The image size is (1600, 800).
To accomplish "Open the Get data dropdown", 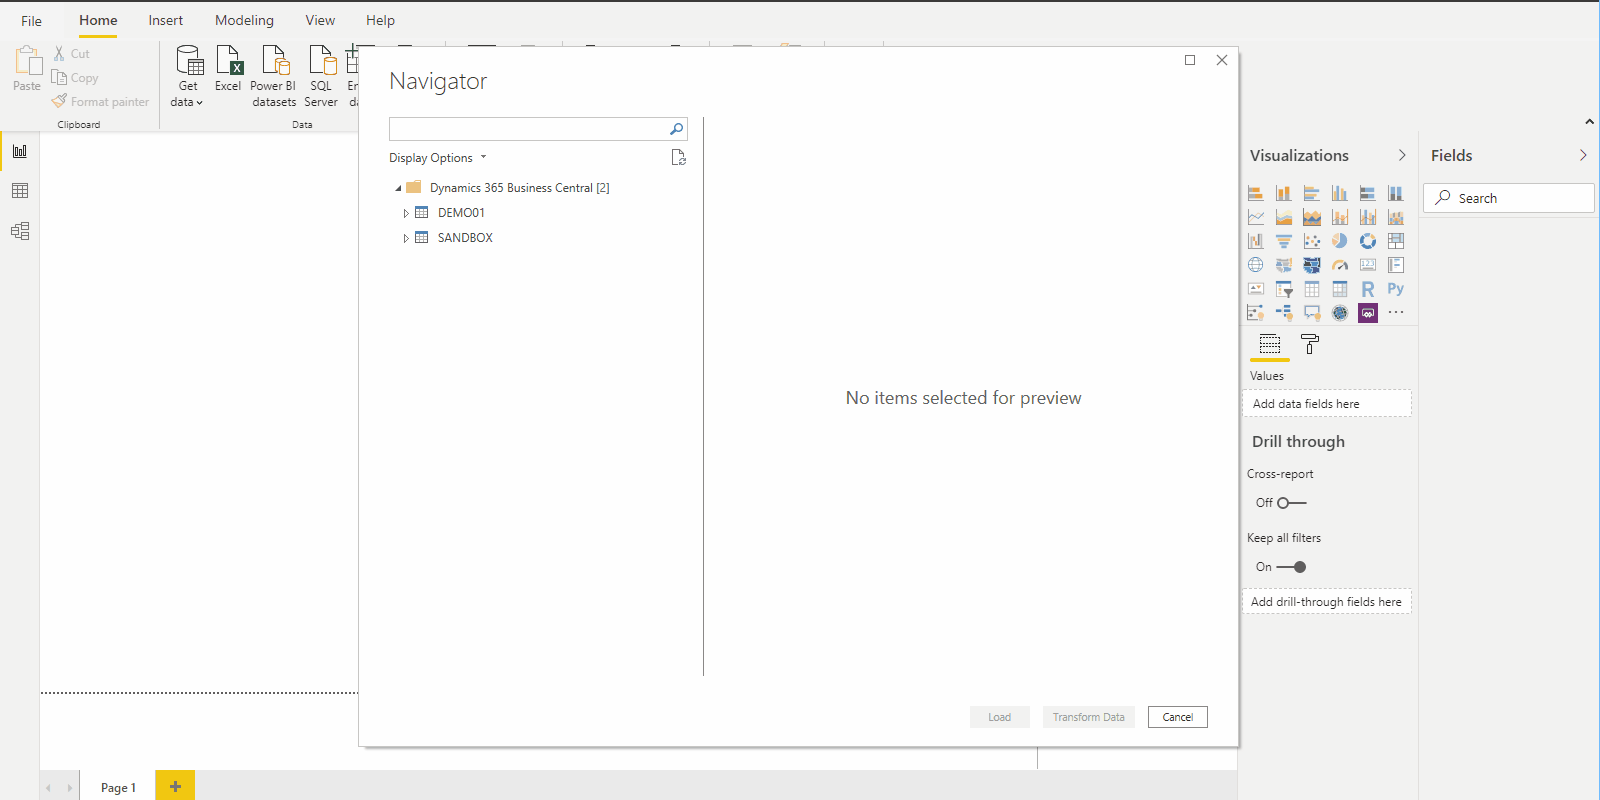I will coord(188,77).
